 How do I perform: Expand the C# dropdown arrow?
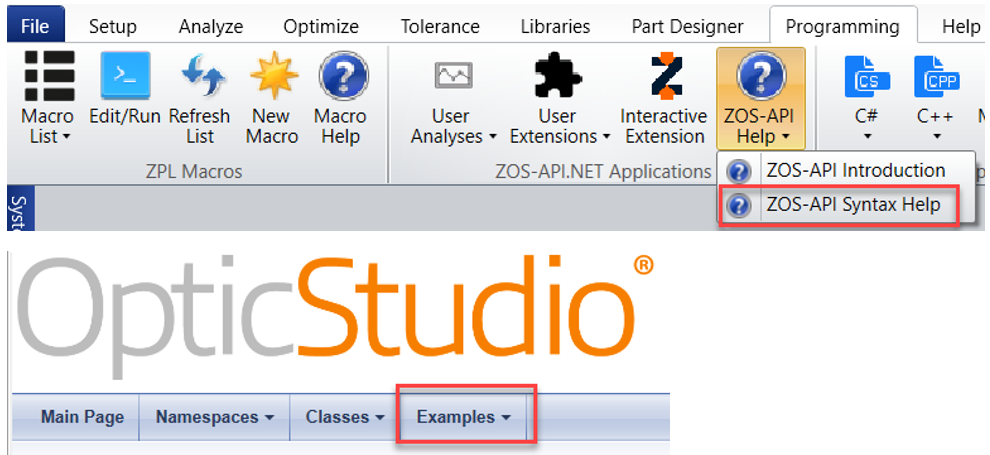point(867,137)
